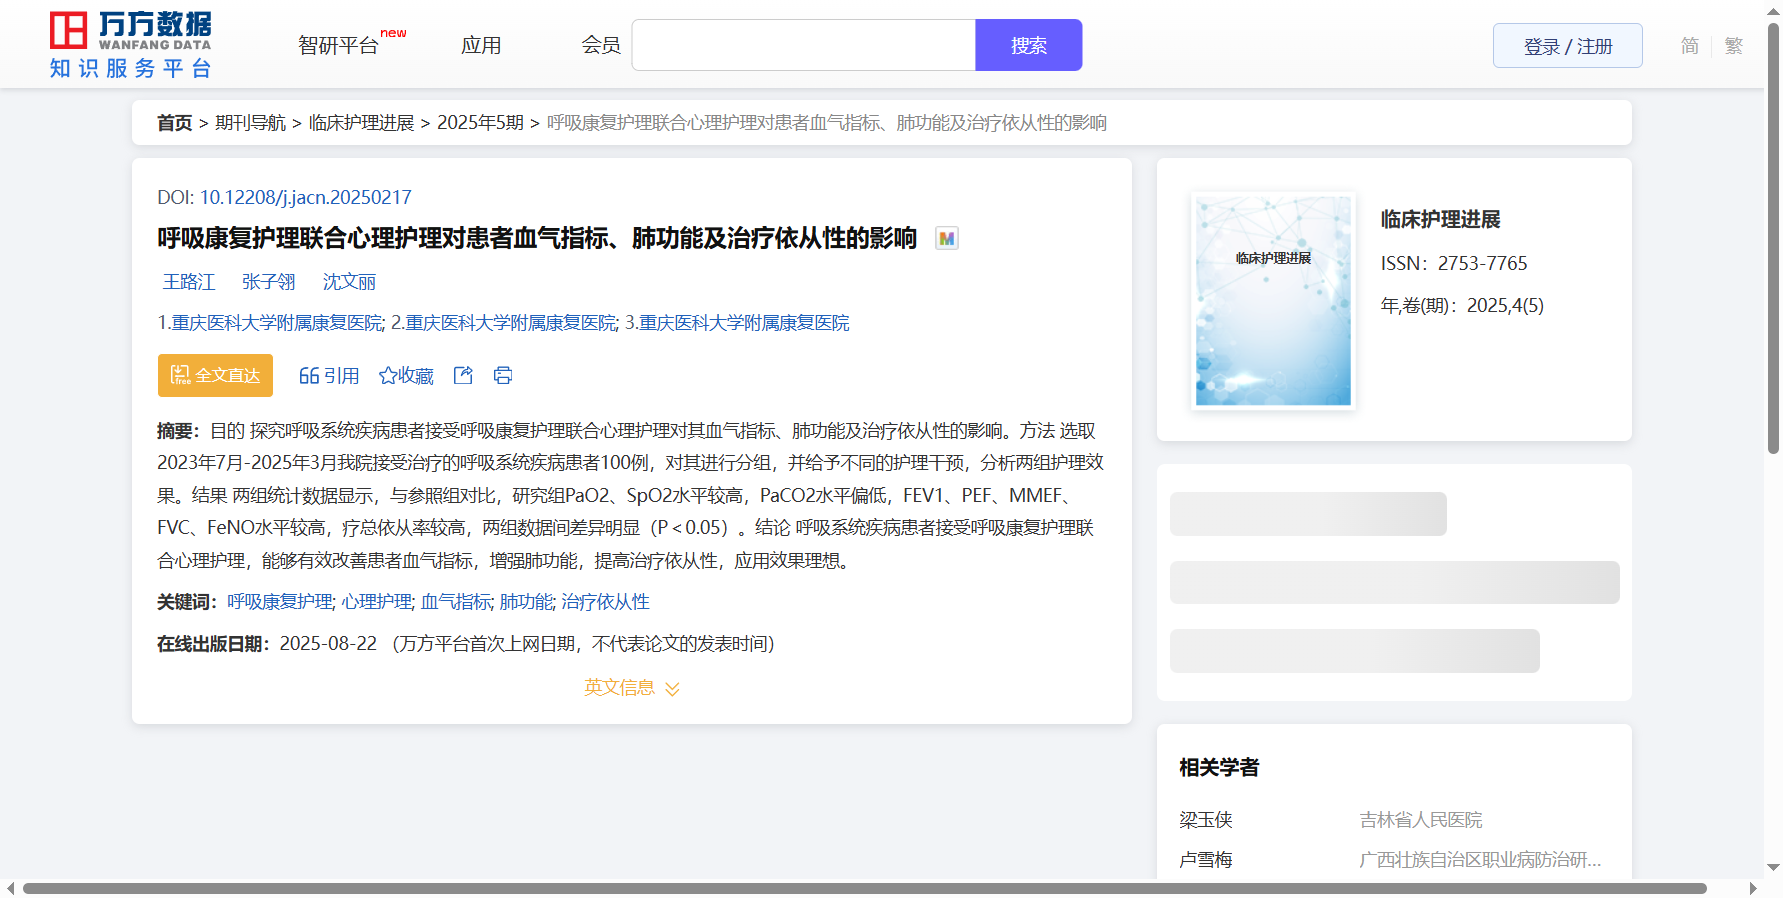Open institution 吉林省人民医院

(1421, 820)
